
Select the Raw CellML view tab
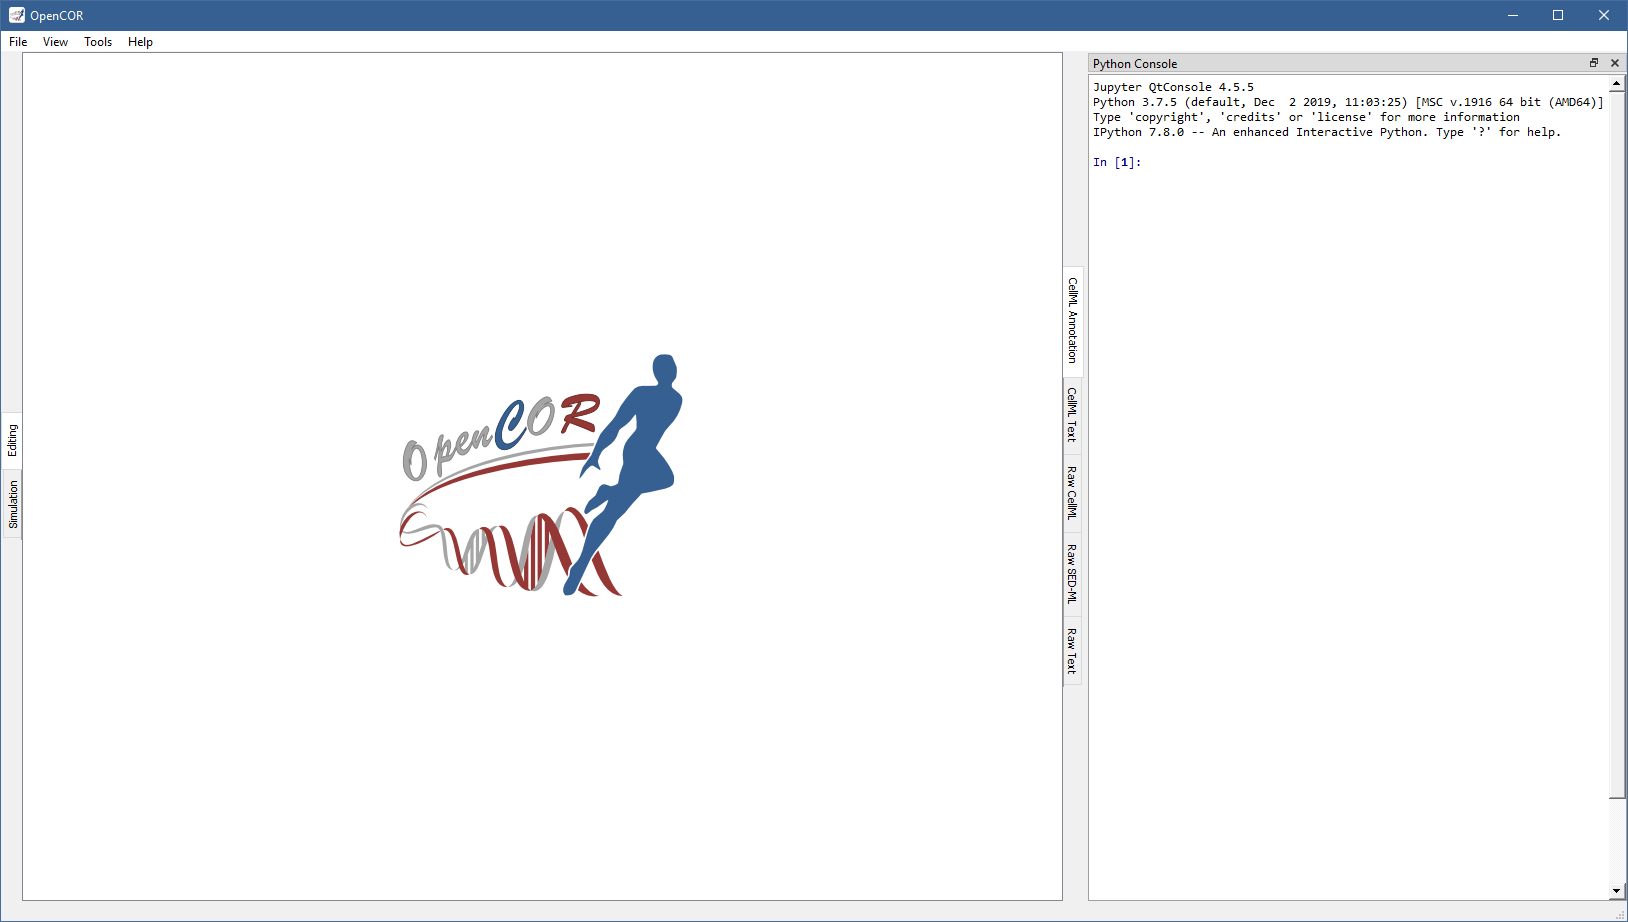click(1072, 492)
